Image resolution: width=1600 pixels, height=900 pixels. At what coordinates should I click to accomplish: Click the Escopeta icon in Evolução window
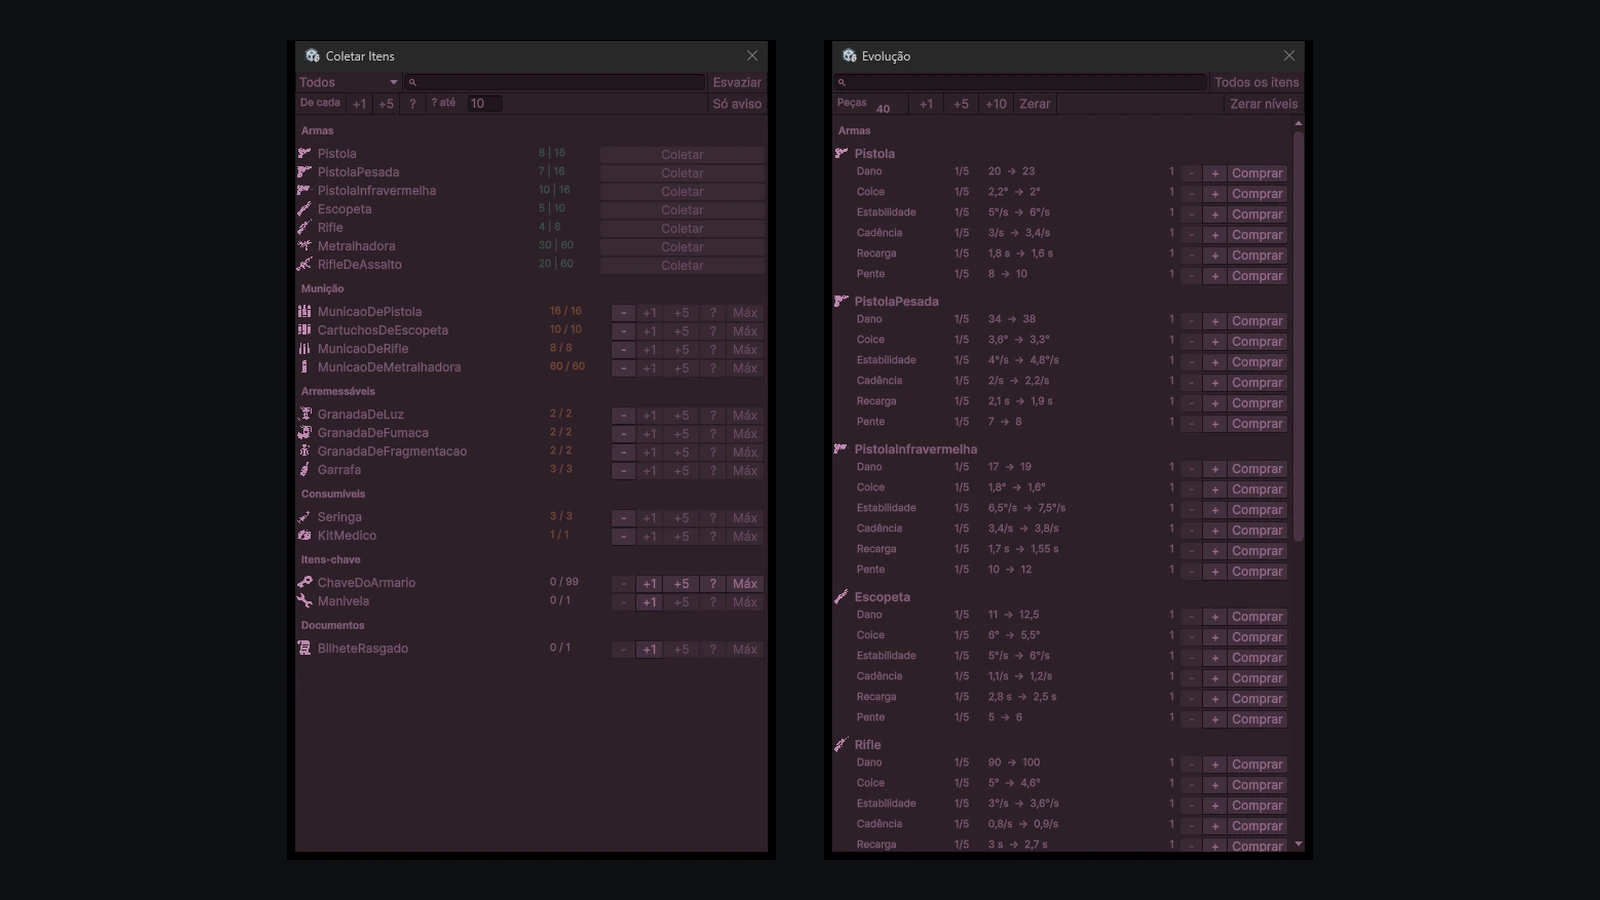[841, 597]
